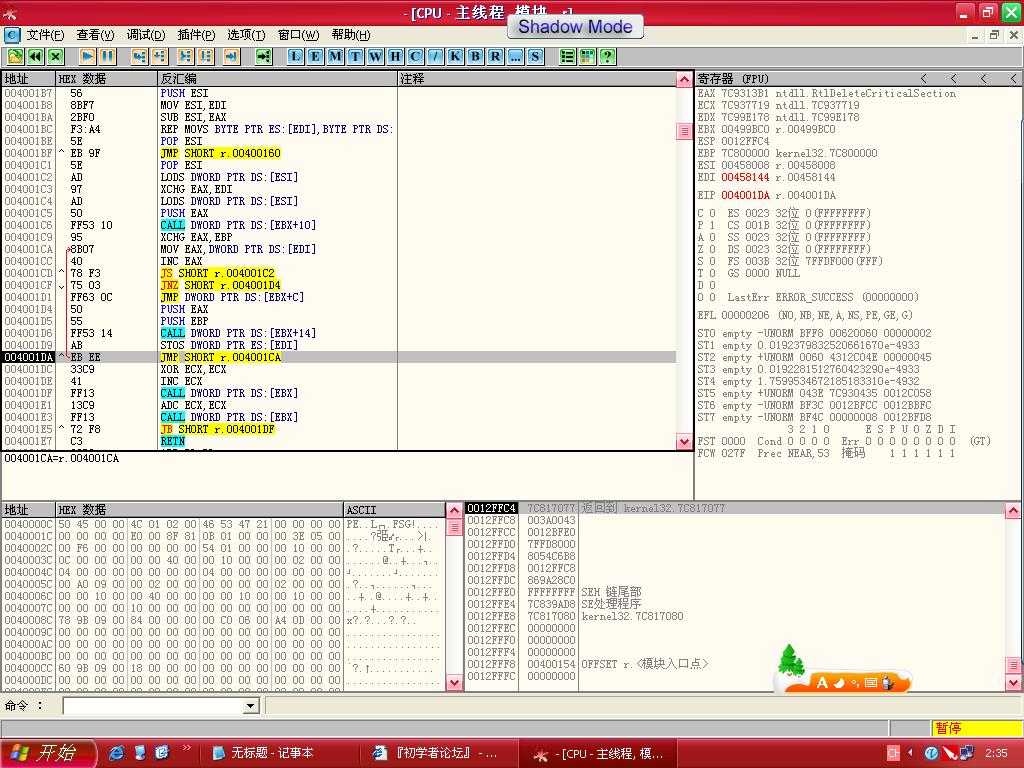This screenshot has width=1024, height=768.
Task: Click the 寄存器 (FPU) header to switch view
Action: [x=733, y=78]
